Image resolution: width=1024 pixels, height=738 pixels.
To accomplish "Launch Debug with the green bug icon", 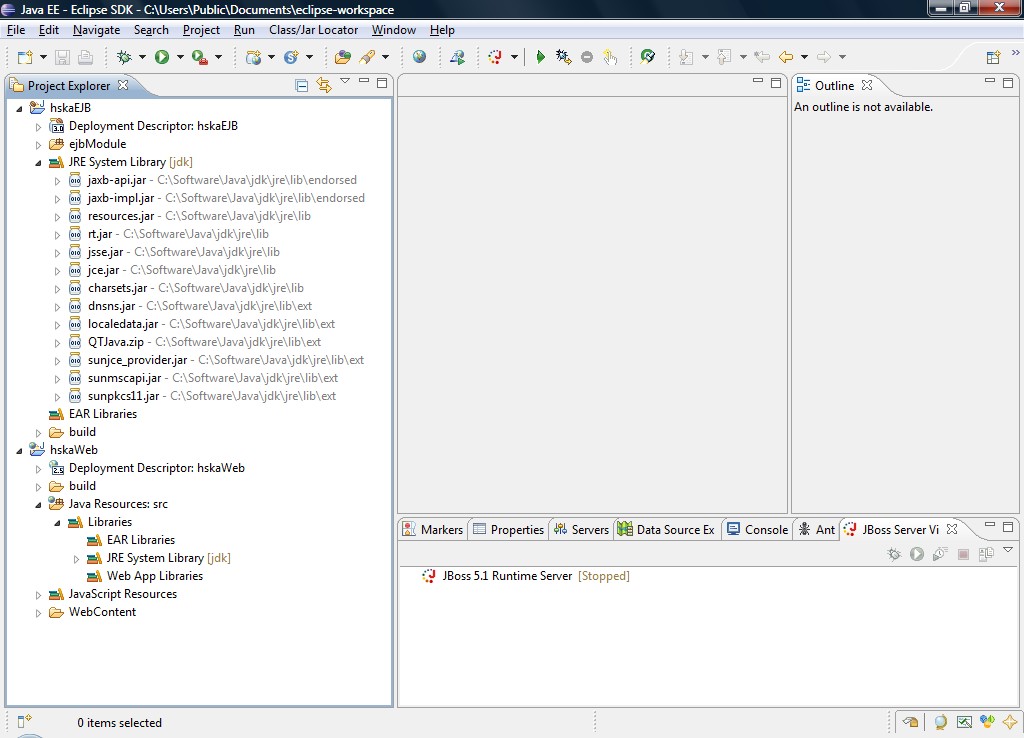I will pyautogui.click(x=124, y=57).
